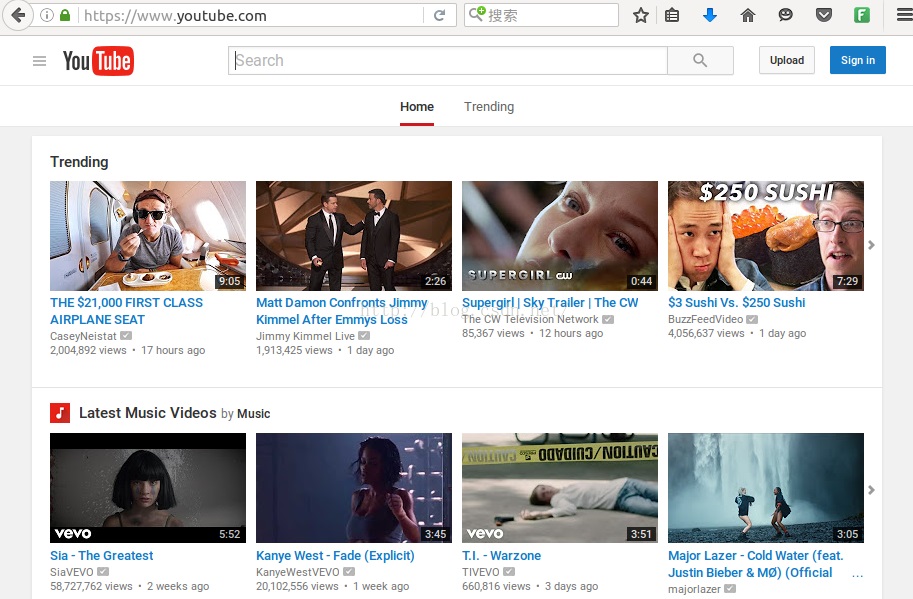
Task: Select the Home tab
Action: (x=417, y=107)
